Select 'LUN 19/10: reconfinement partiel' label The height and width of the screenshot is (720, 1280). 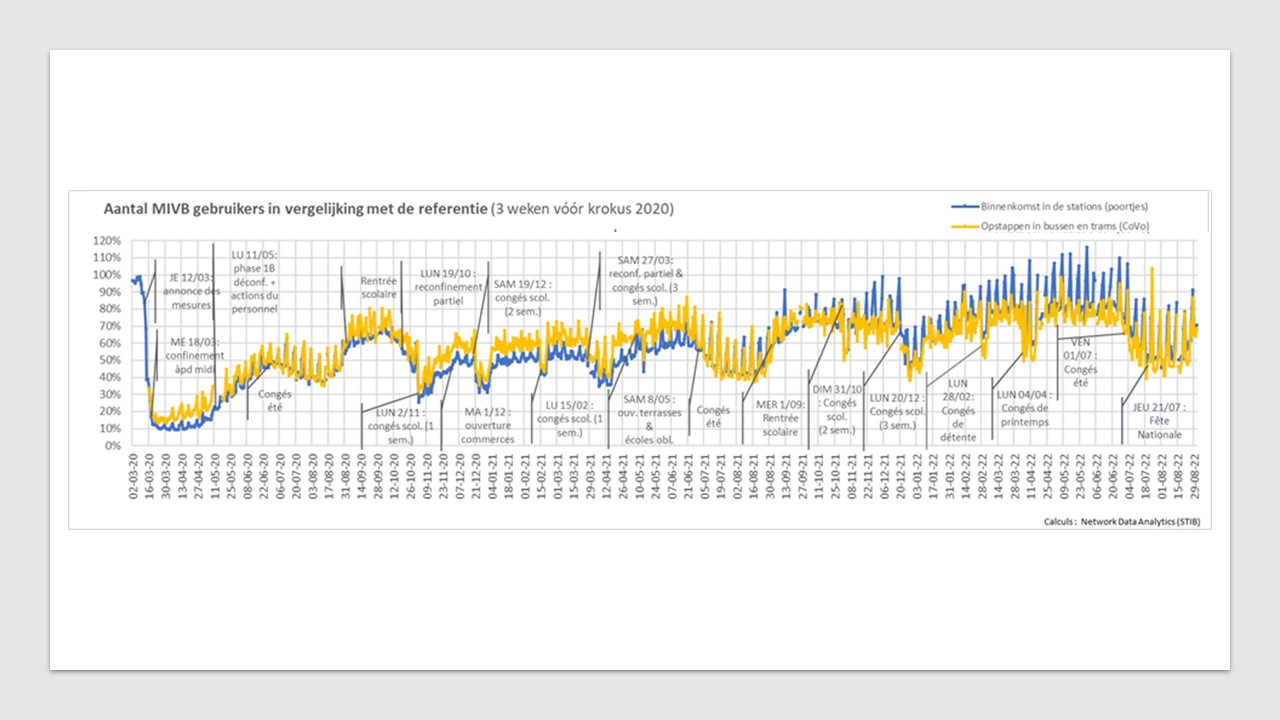pos(448,286)
